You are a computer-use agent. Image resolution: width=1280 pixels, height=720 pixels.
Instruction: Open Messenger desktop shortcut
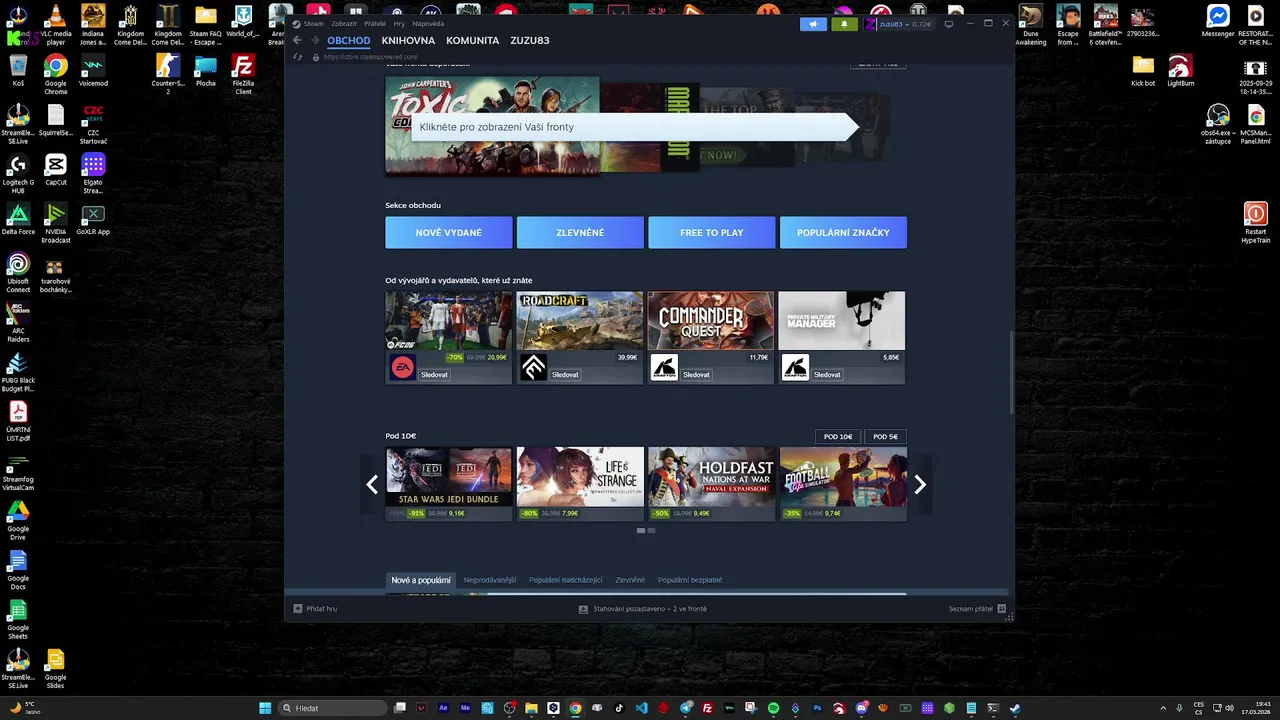point(1218,17)
